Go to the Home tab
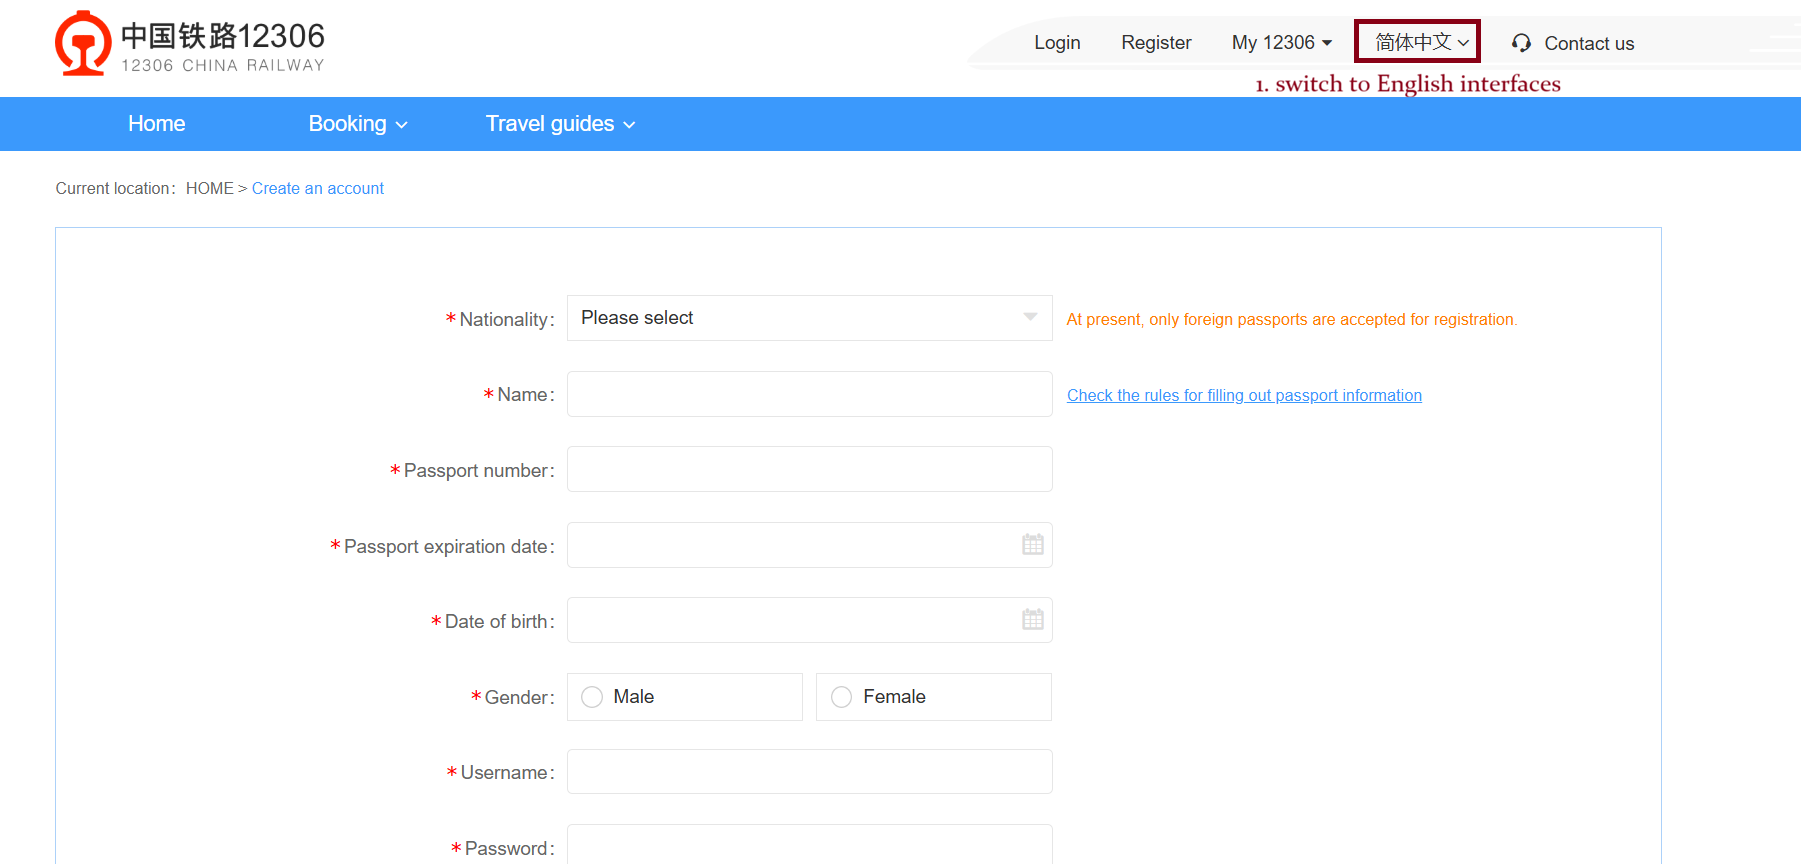This screenshot has height=864, width=1801. click(157, 124)
